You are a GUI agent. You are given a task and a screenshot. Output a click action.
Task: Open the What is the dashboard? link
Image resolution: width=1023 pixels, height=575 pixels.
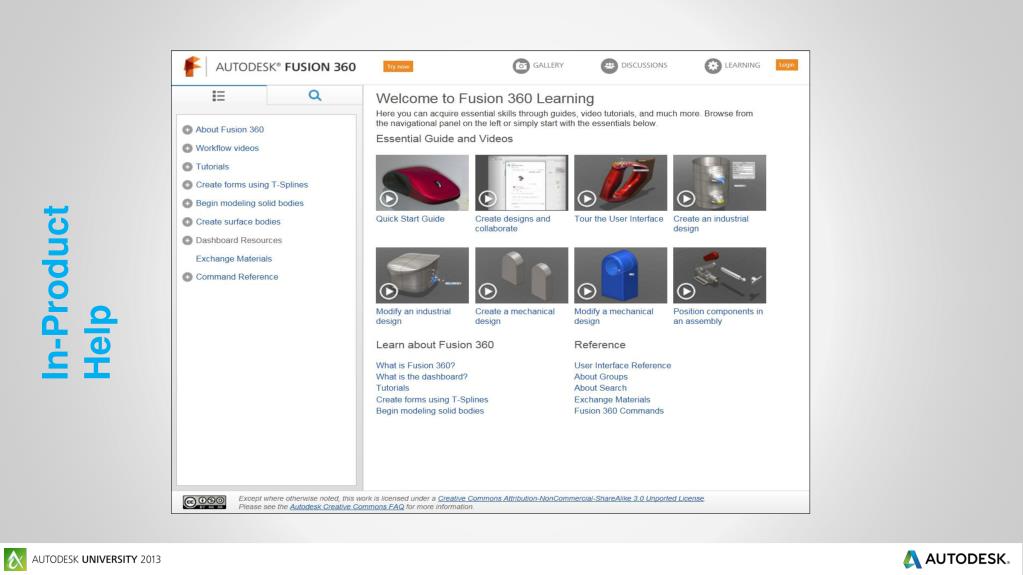coord(421,377)
